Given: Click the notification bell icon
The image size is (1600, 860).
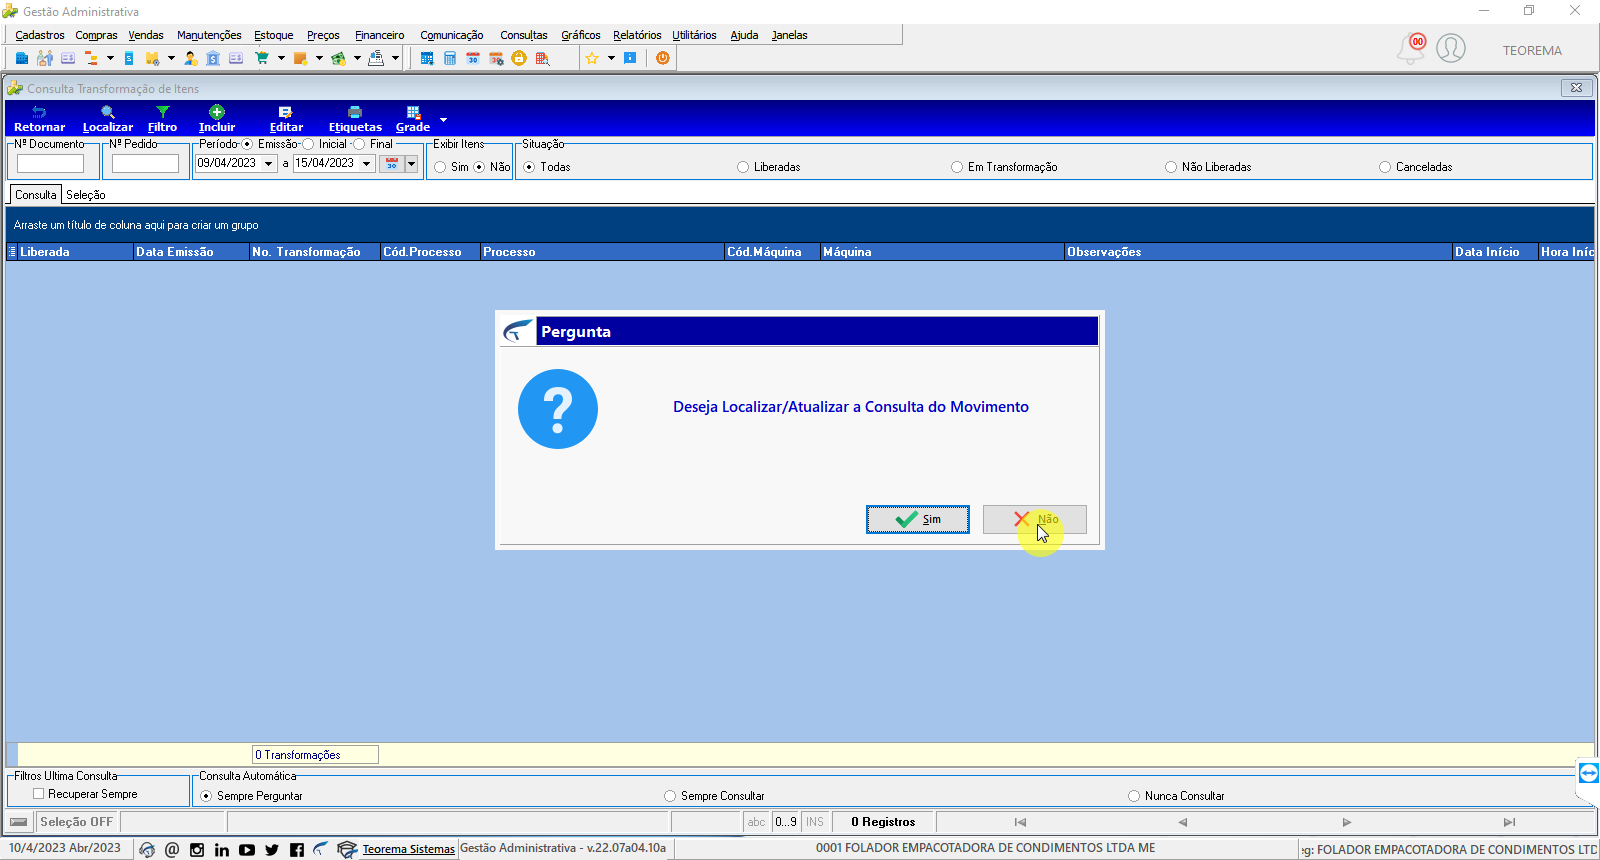Looking at the screenshot, I should (x=1411, y=48).
